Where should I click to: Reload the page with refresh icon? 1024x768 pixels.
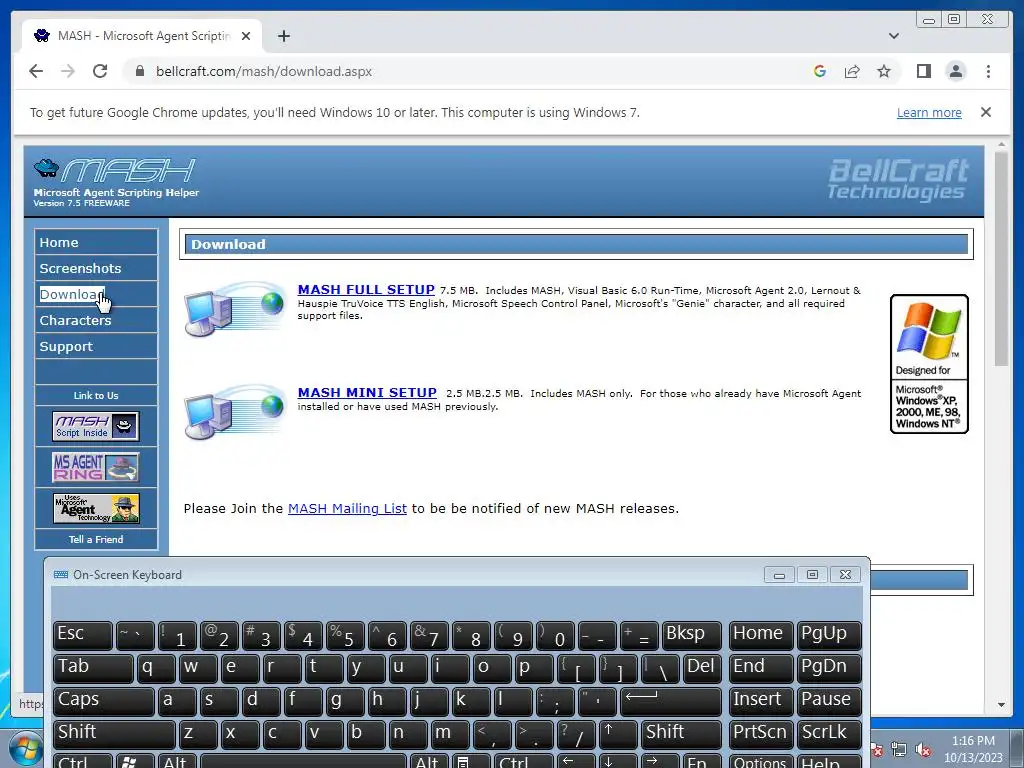pyautogui.click(x=100, y=71)
